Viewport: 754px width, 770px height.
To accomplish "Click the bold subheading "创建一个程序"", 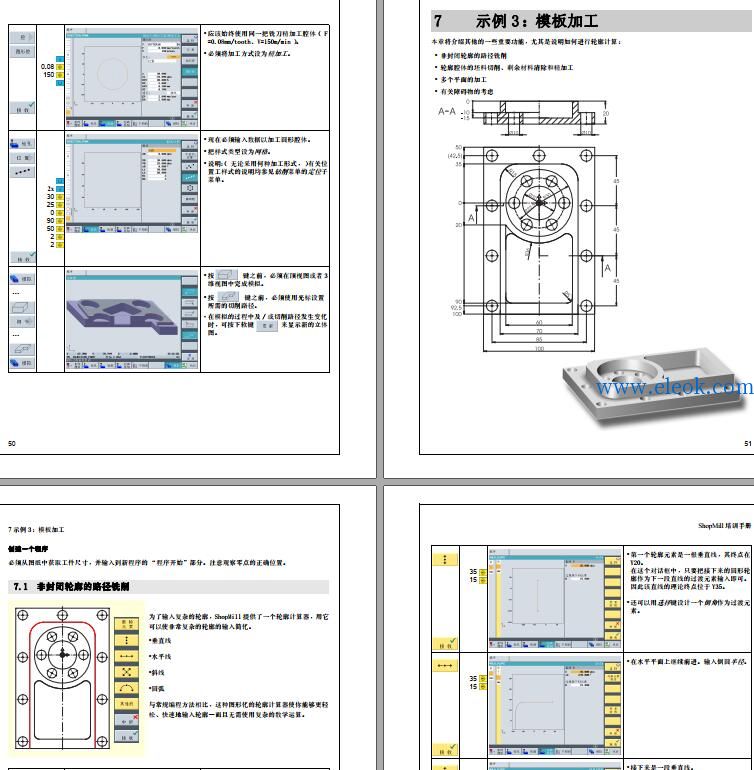I will point(28,549).
